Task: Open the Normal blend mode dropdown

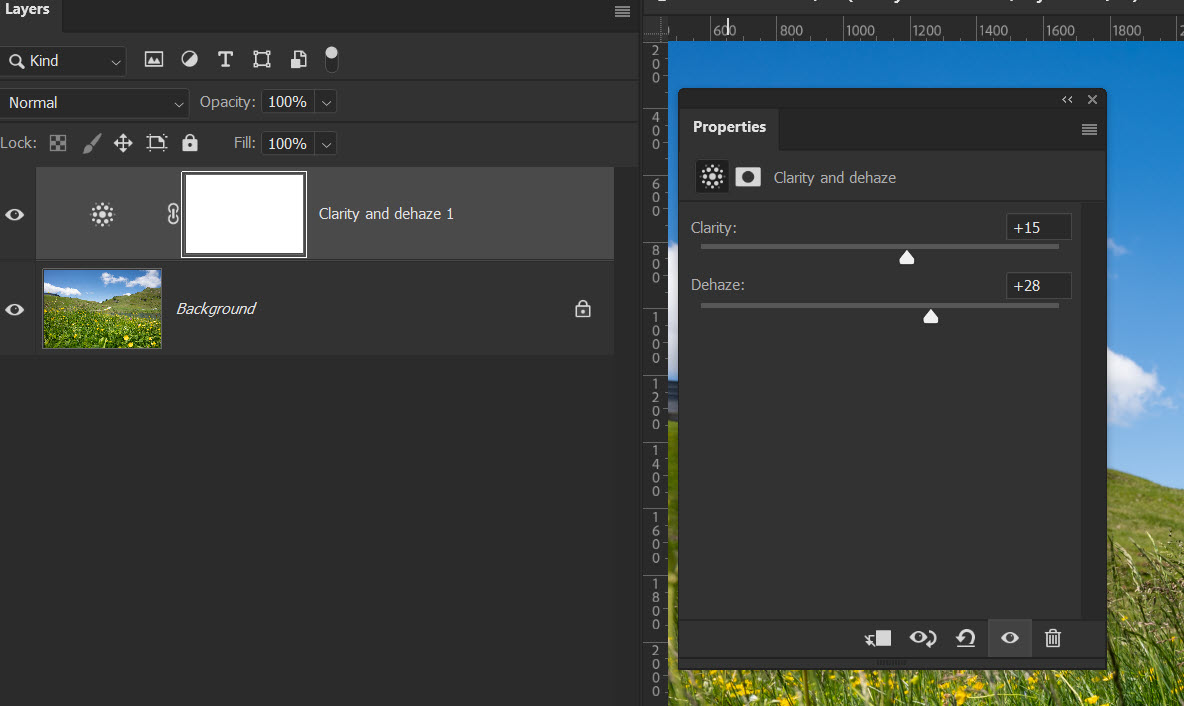Action: point(95,103)
